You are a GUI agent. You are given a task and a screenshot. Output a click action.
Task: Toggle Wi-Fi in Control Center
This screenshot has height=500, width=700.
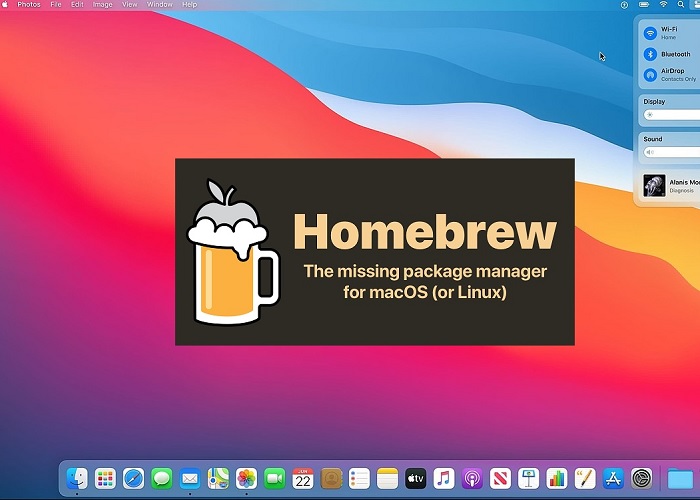click(650, 33)
